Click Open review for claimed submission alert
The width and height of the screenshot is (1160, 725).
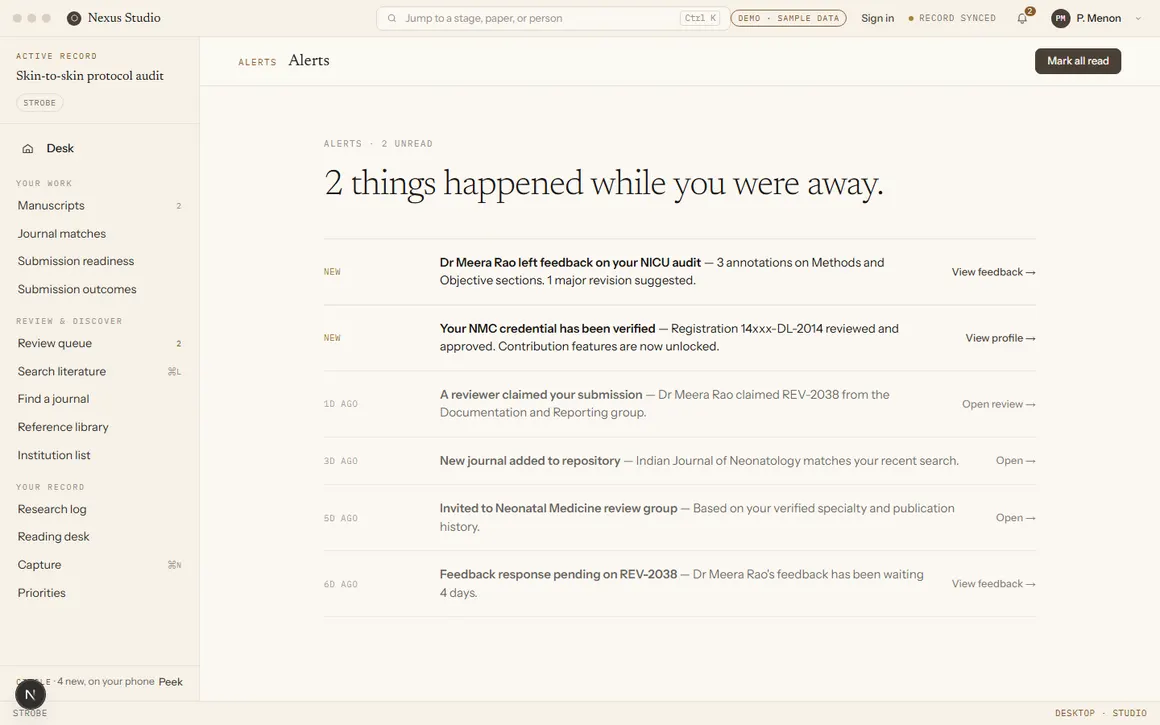(x=998, y=404)
